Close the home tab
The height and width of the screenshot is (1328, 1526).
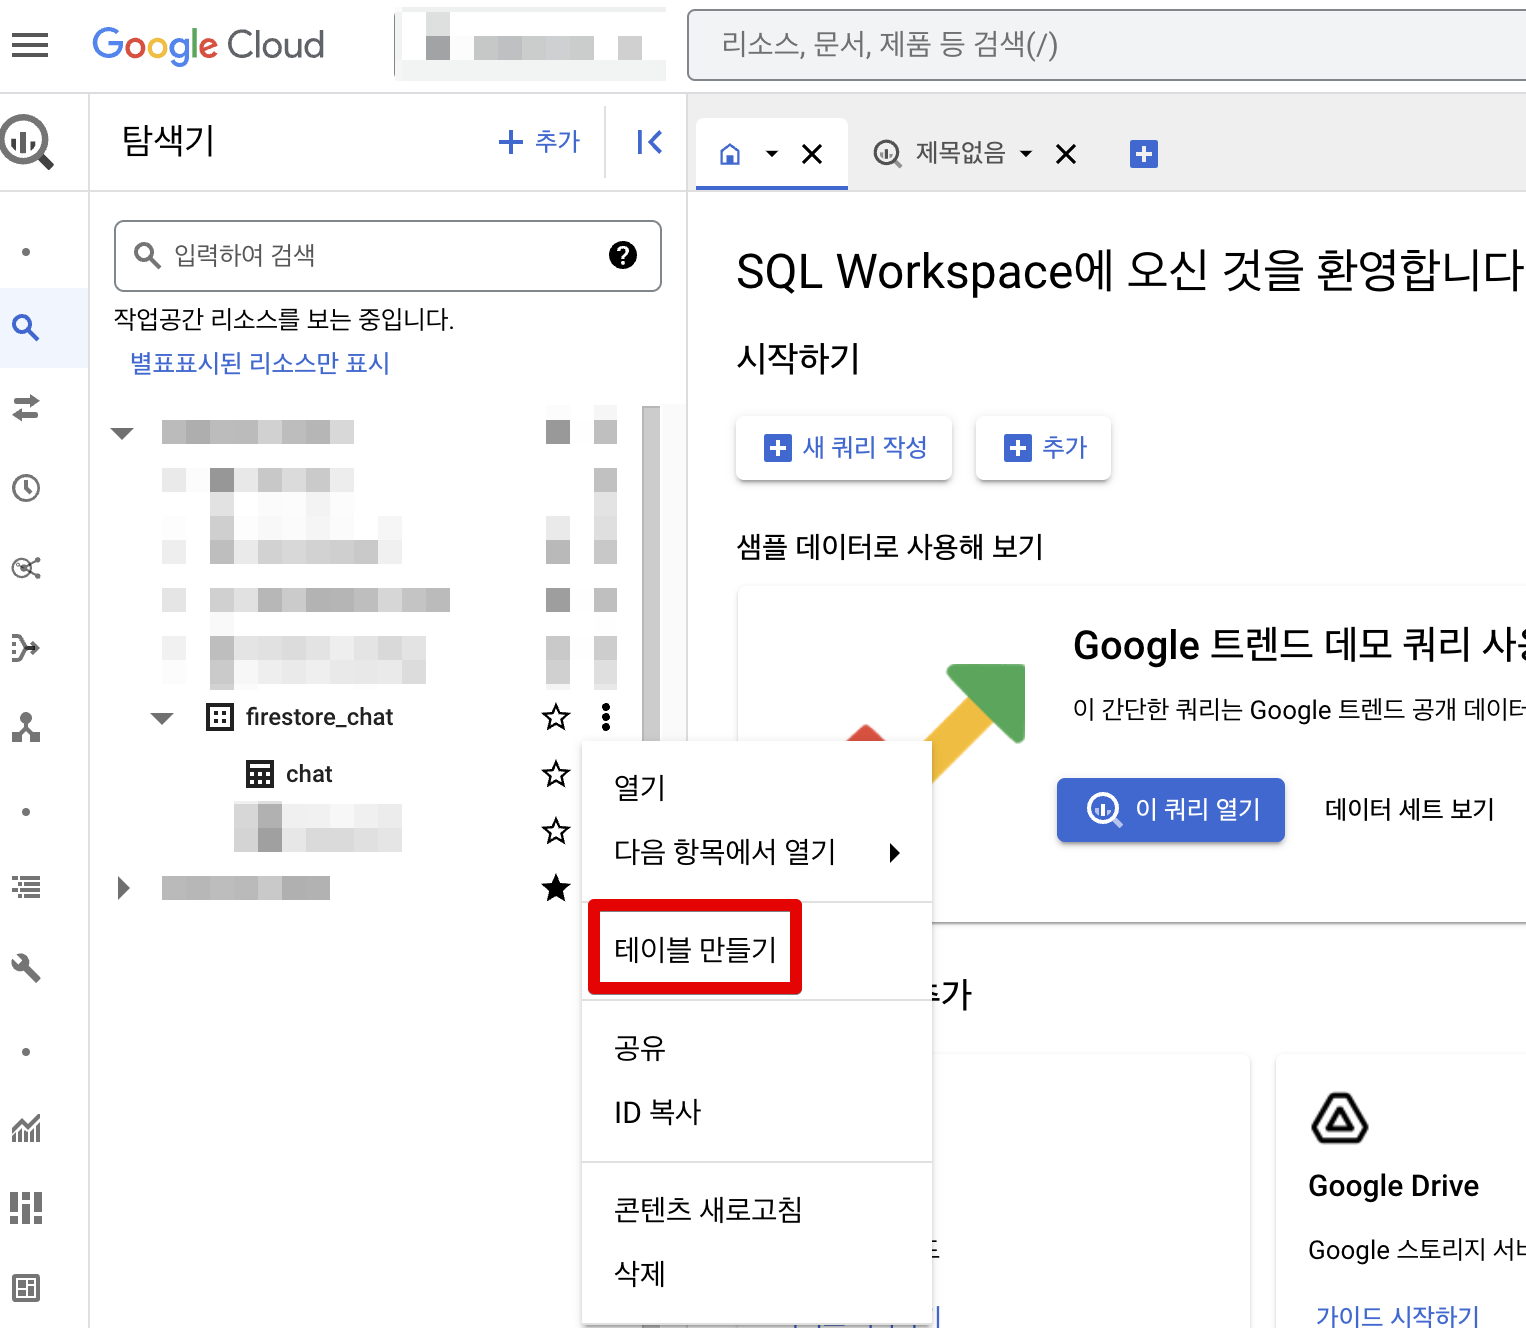(x=812, y=154)
